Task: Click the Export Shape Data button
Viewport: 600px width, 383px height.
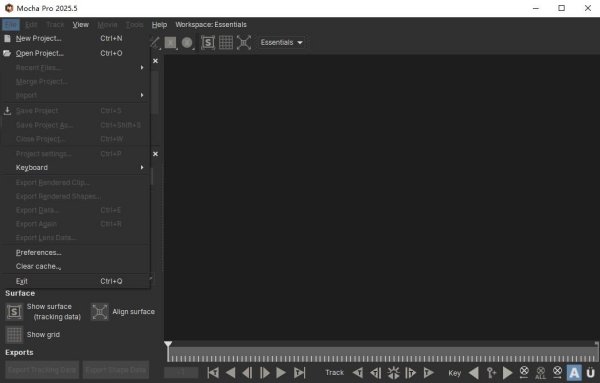Action: pyautogui.click(x=116, y=370)
